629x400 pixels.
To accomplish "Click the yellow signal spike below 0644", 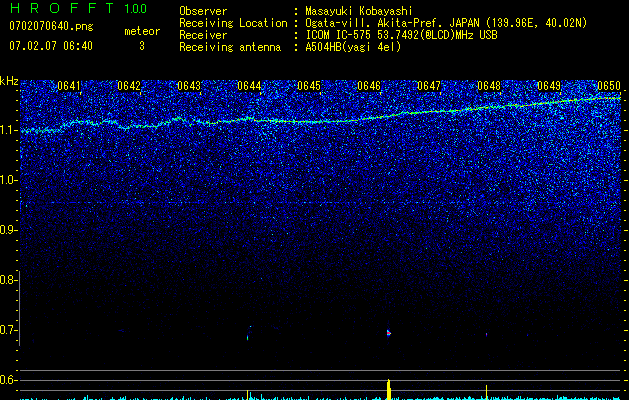I will pos(248,394).
